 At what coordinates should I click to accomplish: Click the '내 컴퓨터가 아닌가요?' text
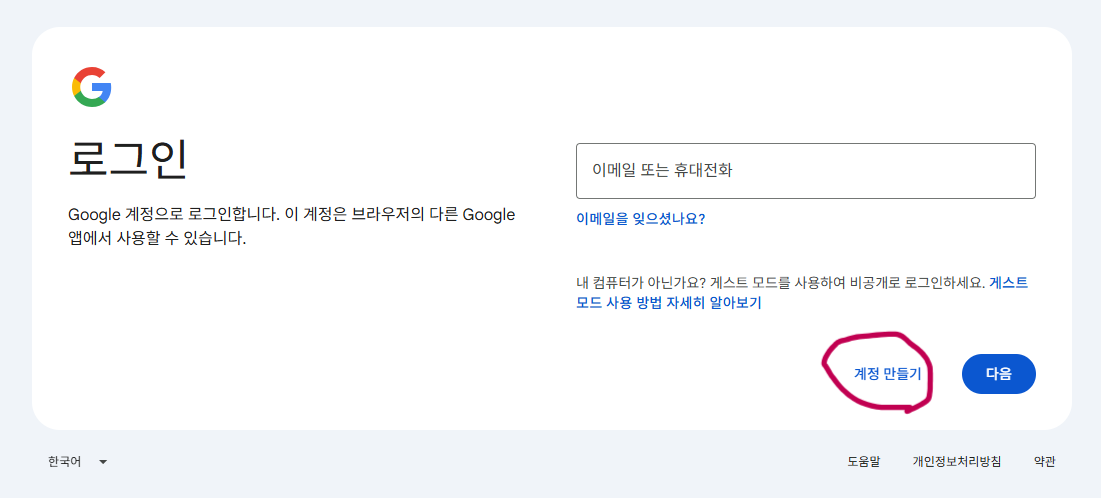point(640,283)
